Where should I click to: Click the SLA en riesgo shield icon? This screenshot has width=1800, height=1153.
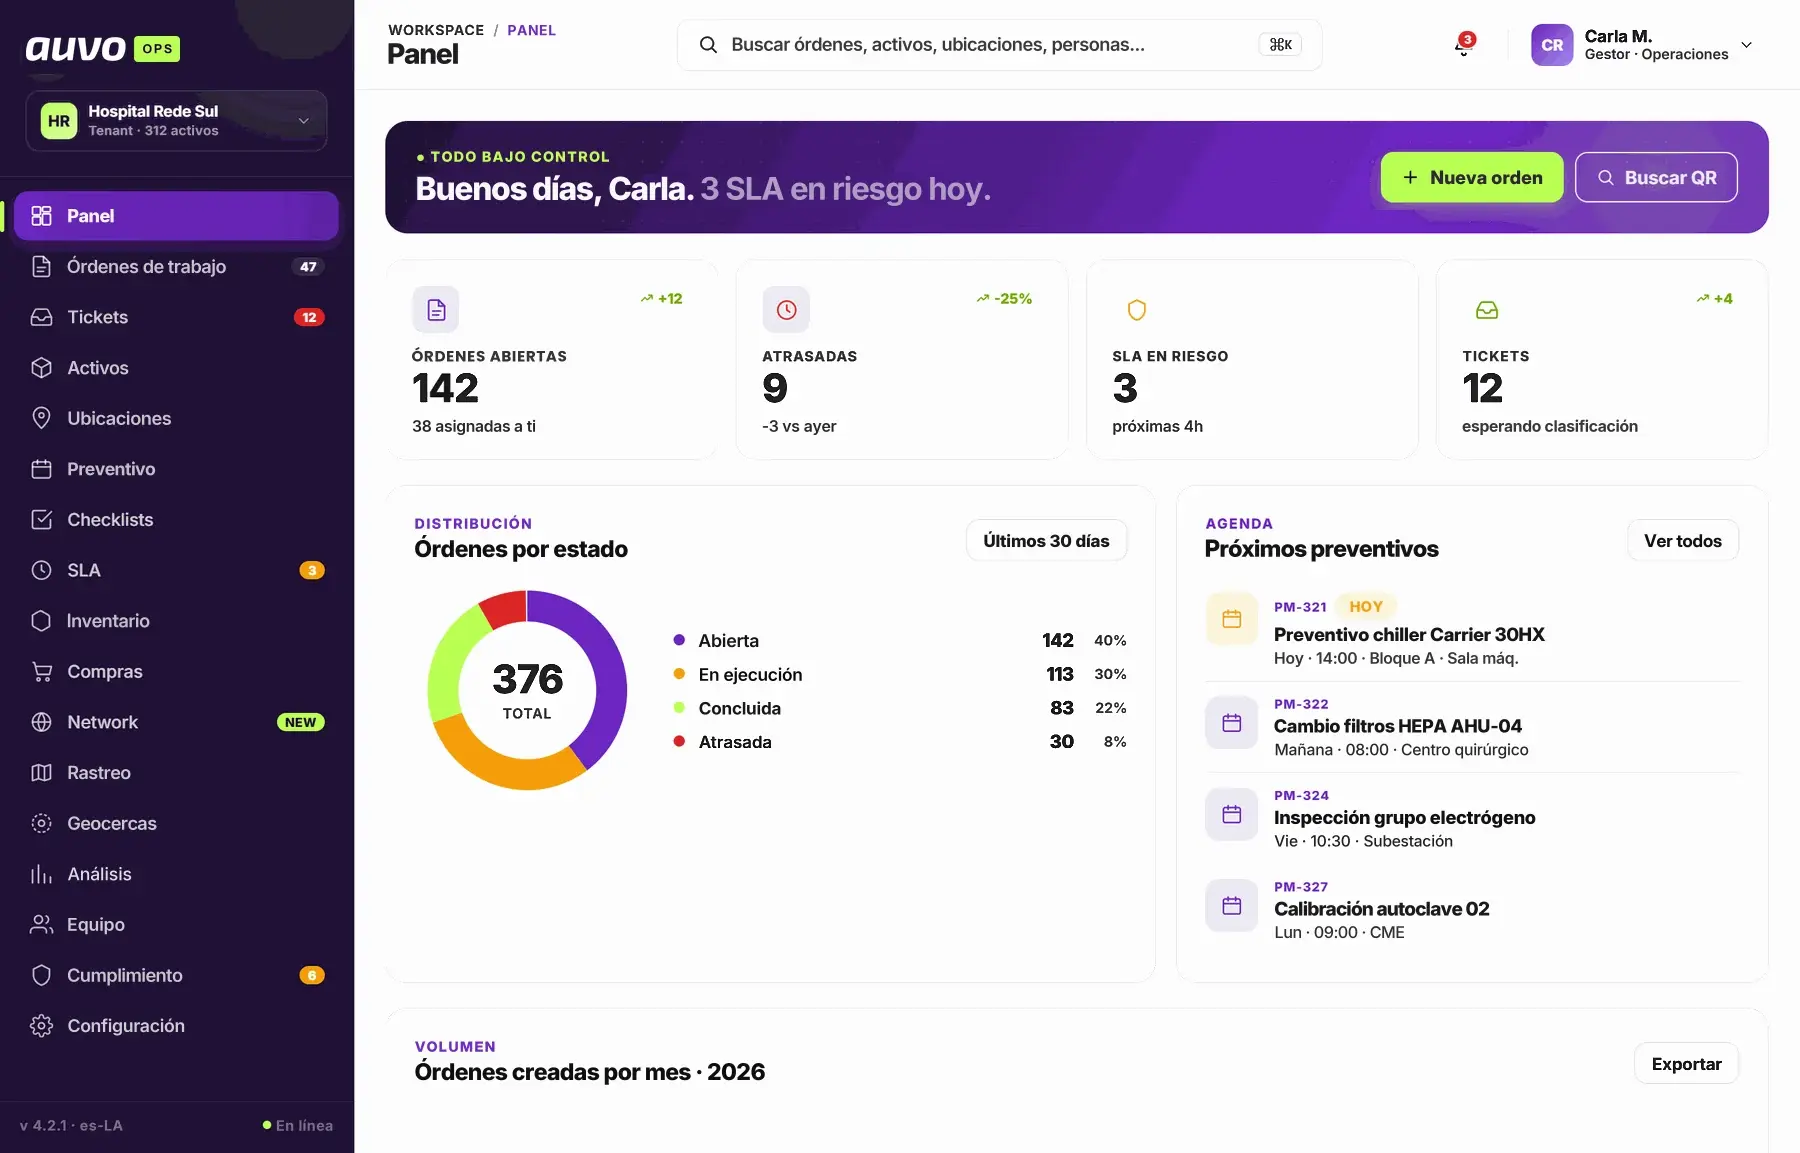pyautogui.click(x=1136, y=310)
